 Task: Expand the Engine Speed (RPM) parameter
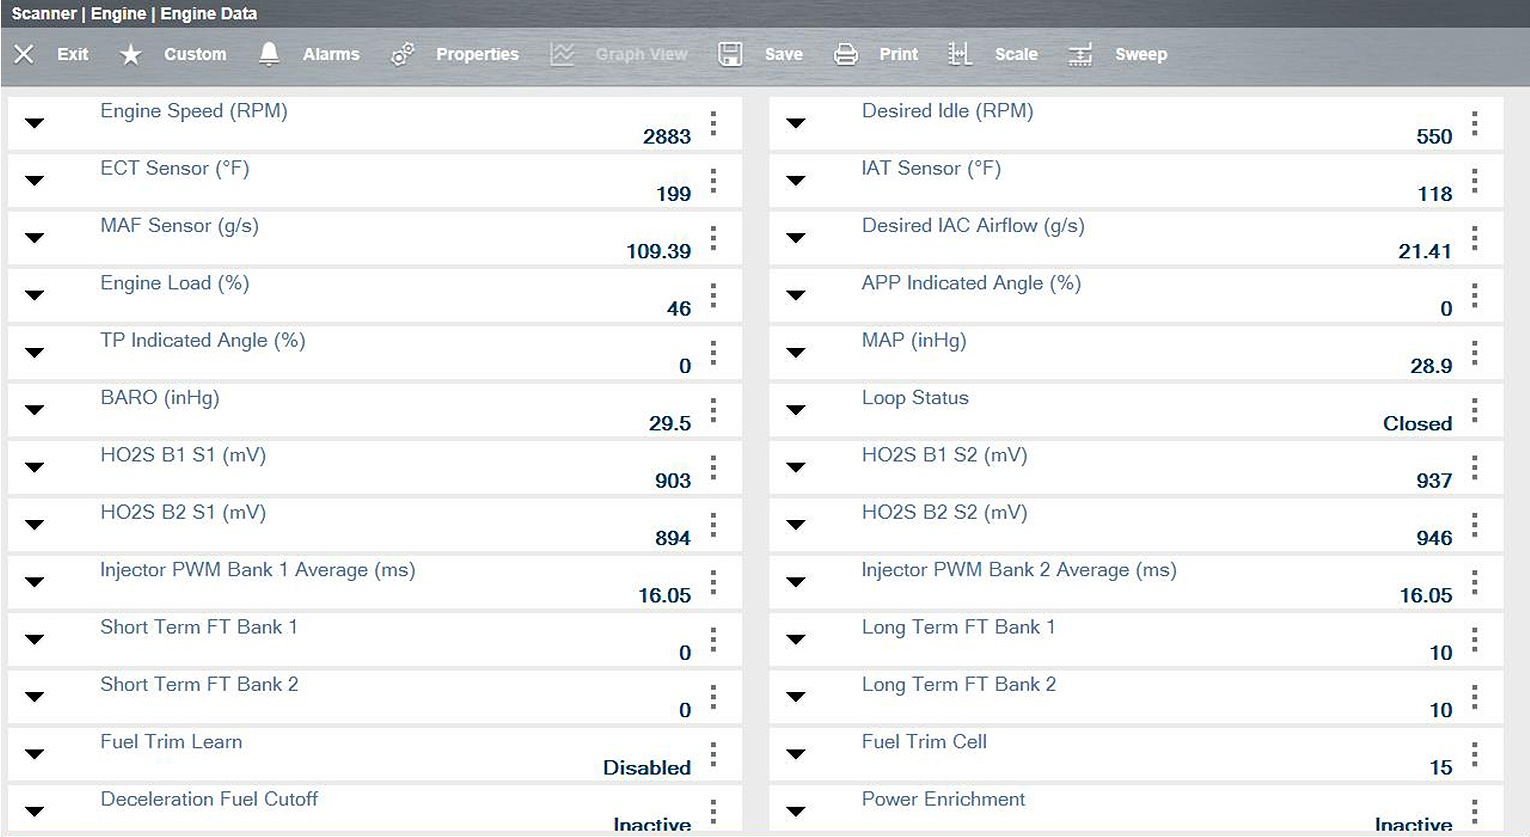tap(34, 123)
